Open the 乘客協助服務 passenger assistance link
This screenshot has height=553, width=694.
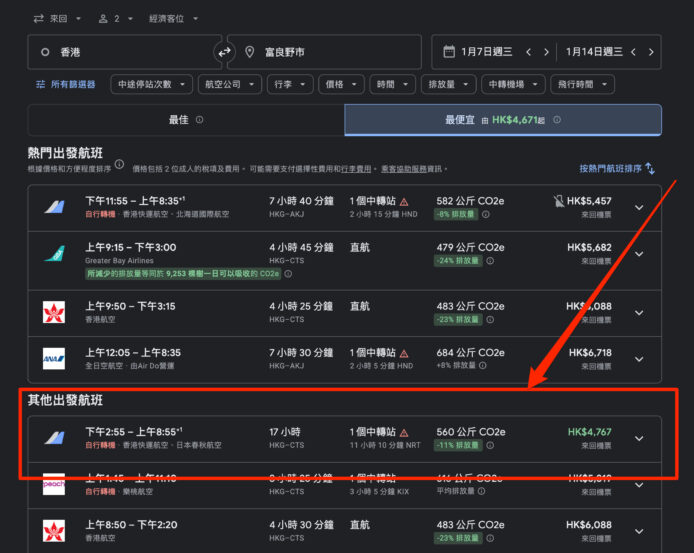click(404, 169)
